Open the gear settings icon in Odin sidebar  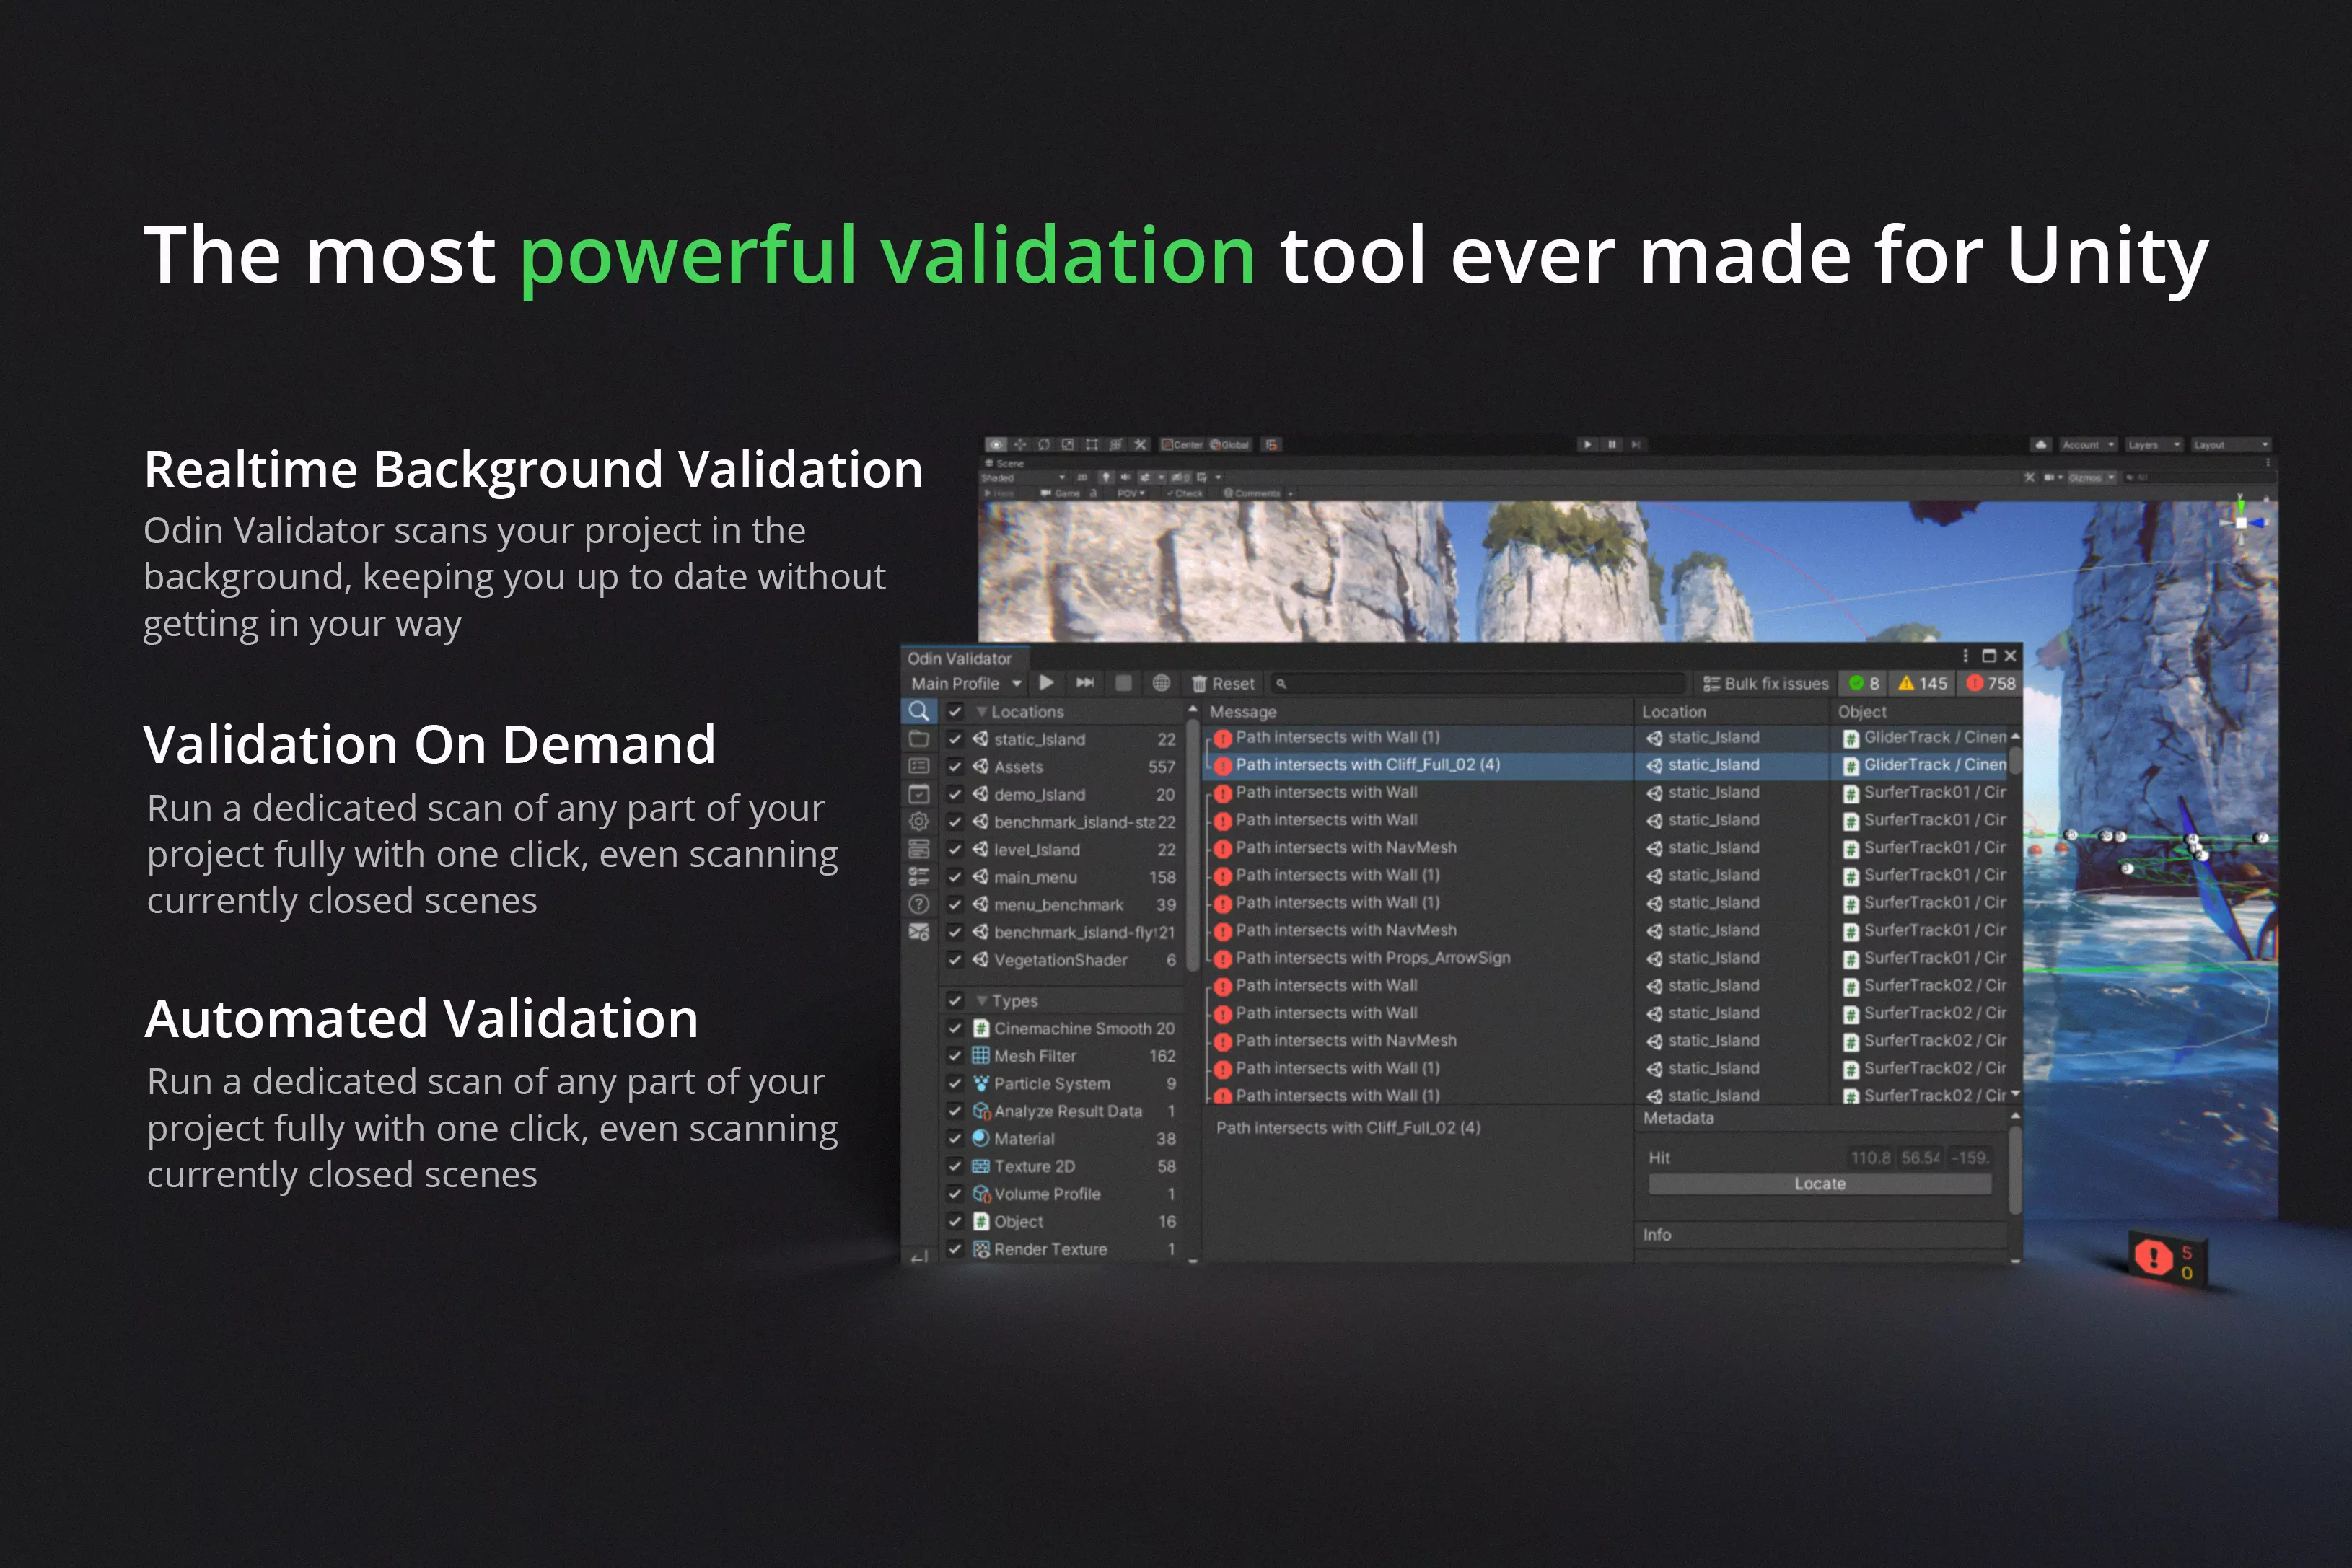tap(918, 821)
